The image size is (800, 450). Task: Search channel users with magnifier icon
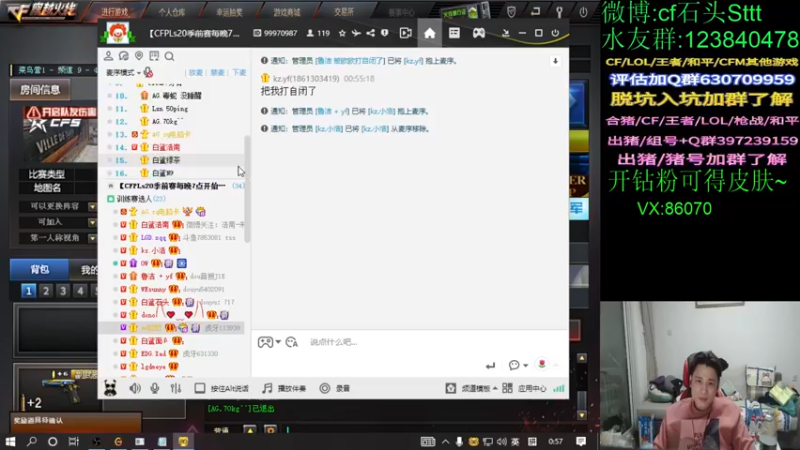(x=169, y=56)
